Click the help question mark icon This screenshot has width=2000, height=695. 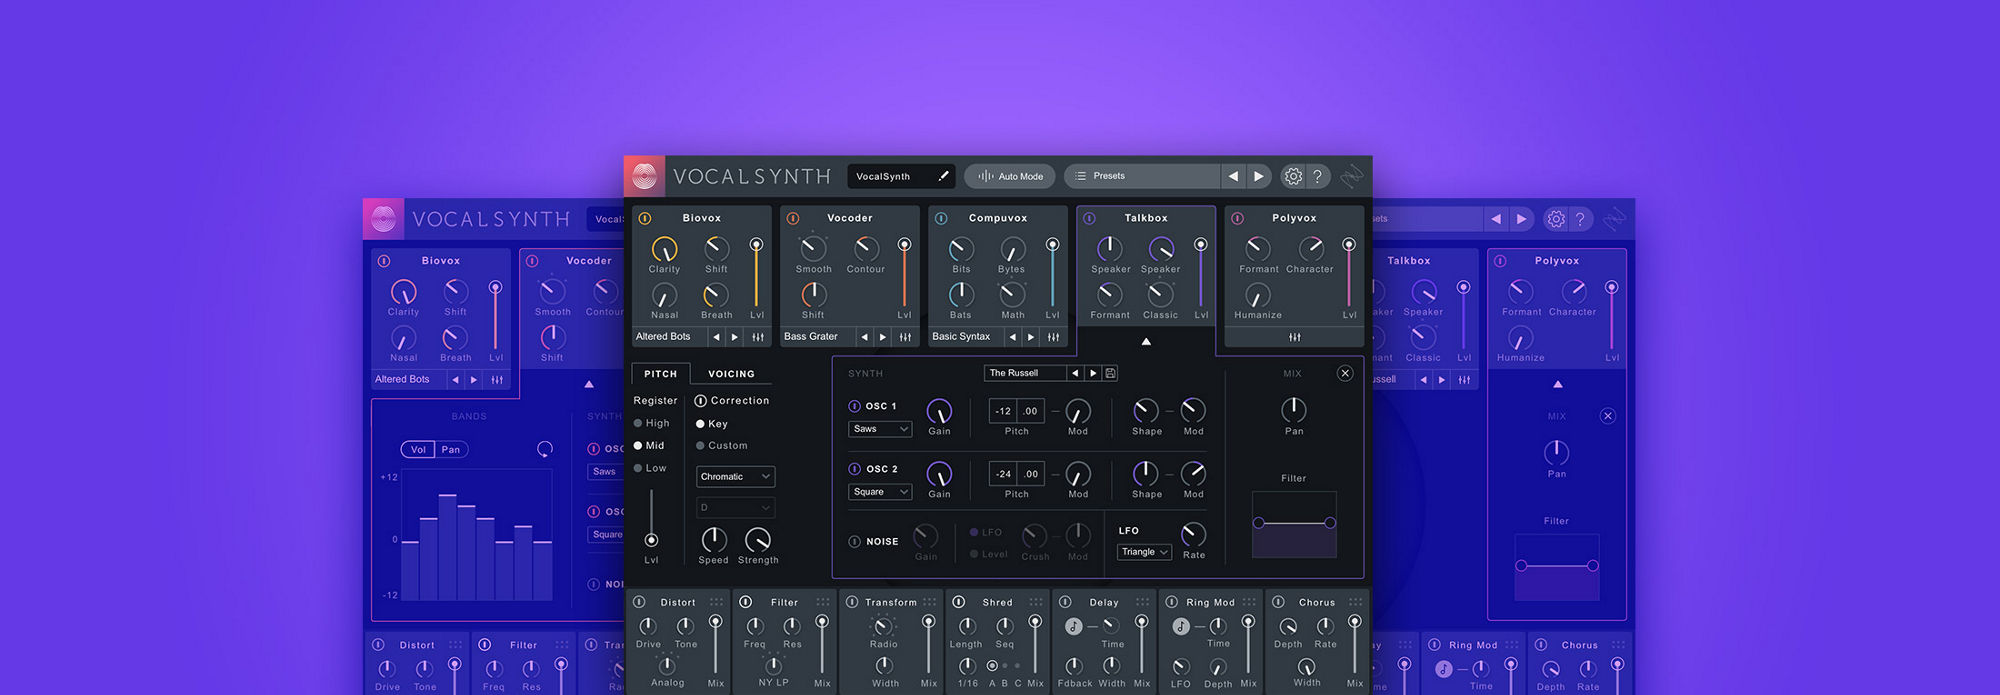1318,176
